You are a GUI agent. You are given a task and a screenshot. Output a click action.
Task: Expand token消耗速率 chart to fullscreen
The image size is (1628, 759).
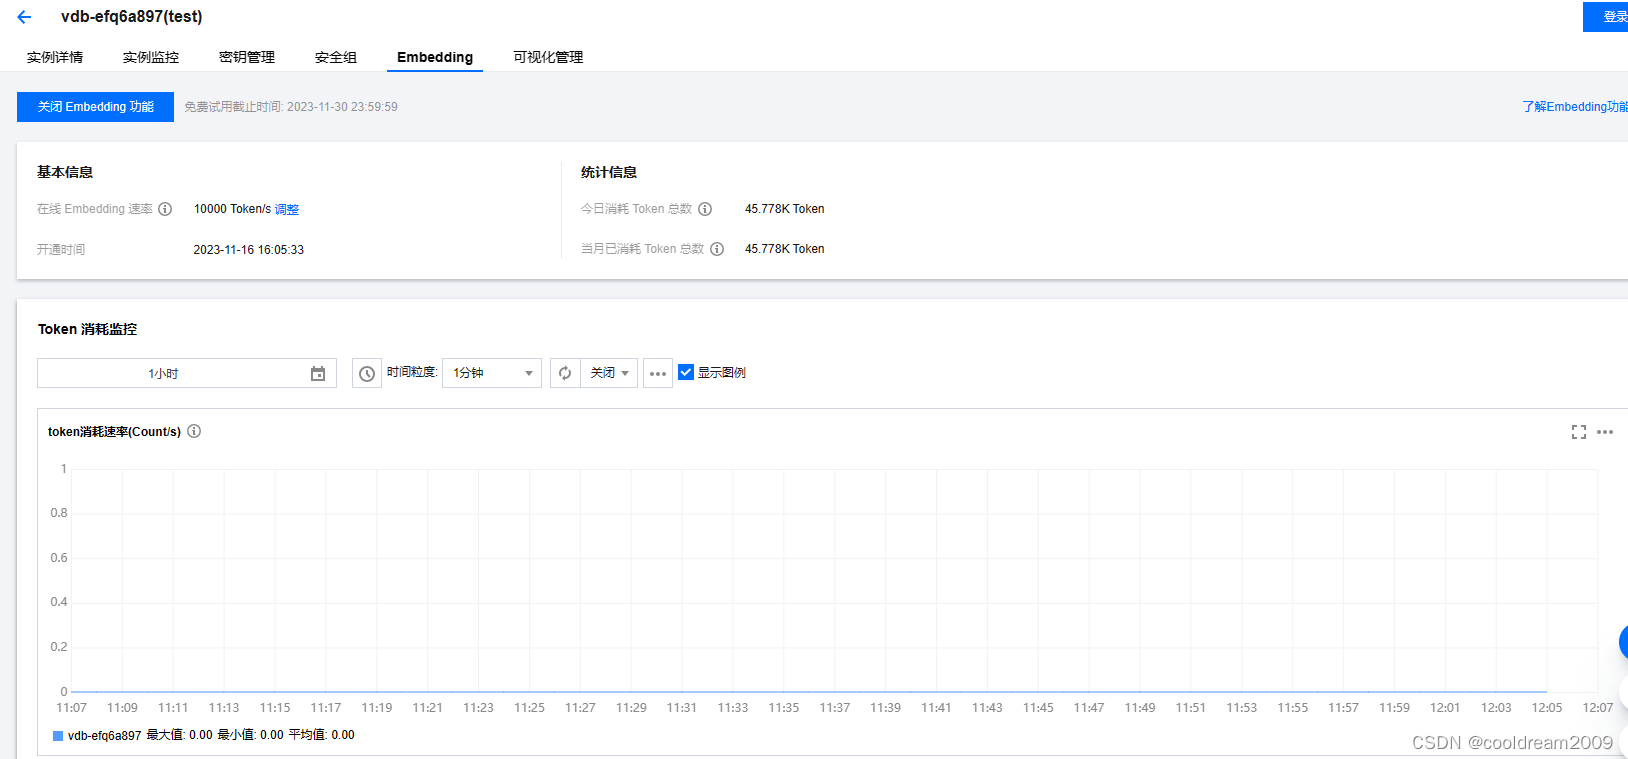1579,432
